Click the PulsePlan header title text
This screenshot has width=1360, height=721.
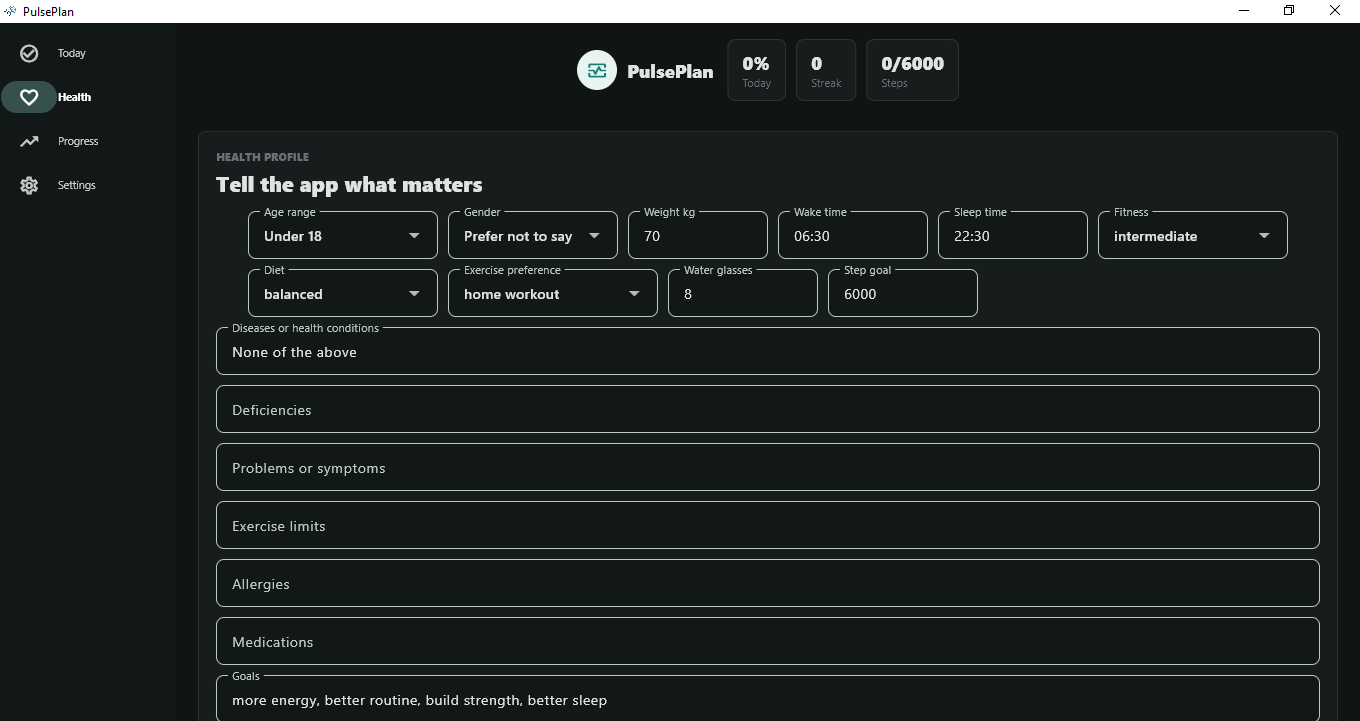[670, 71]
